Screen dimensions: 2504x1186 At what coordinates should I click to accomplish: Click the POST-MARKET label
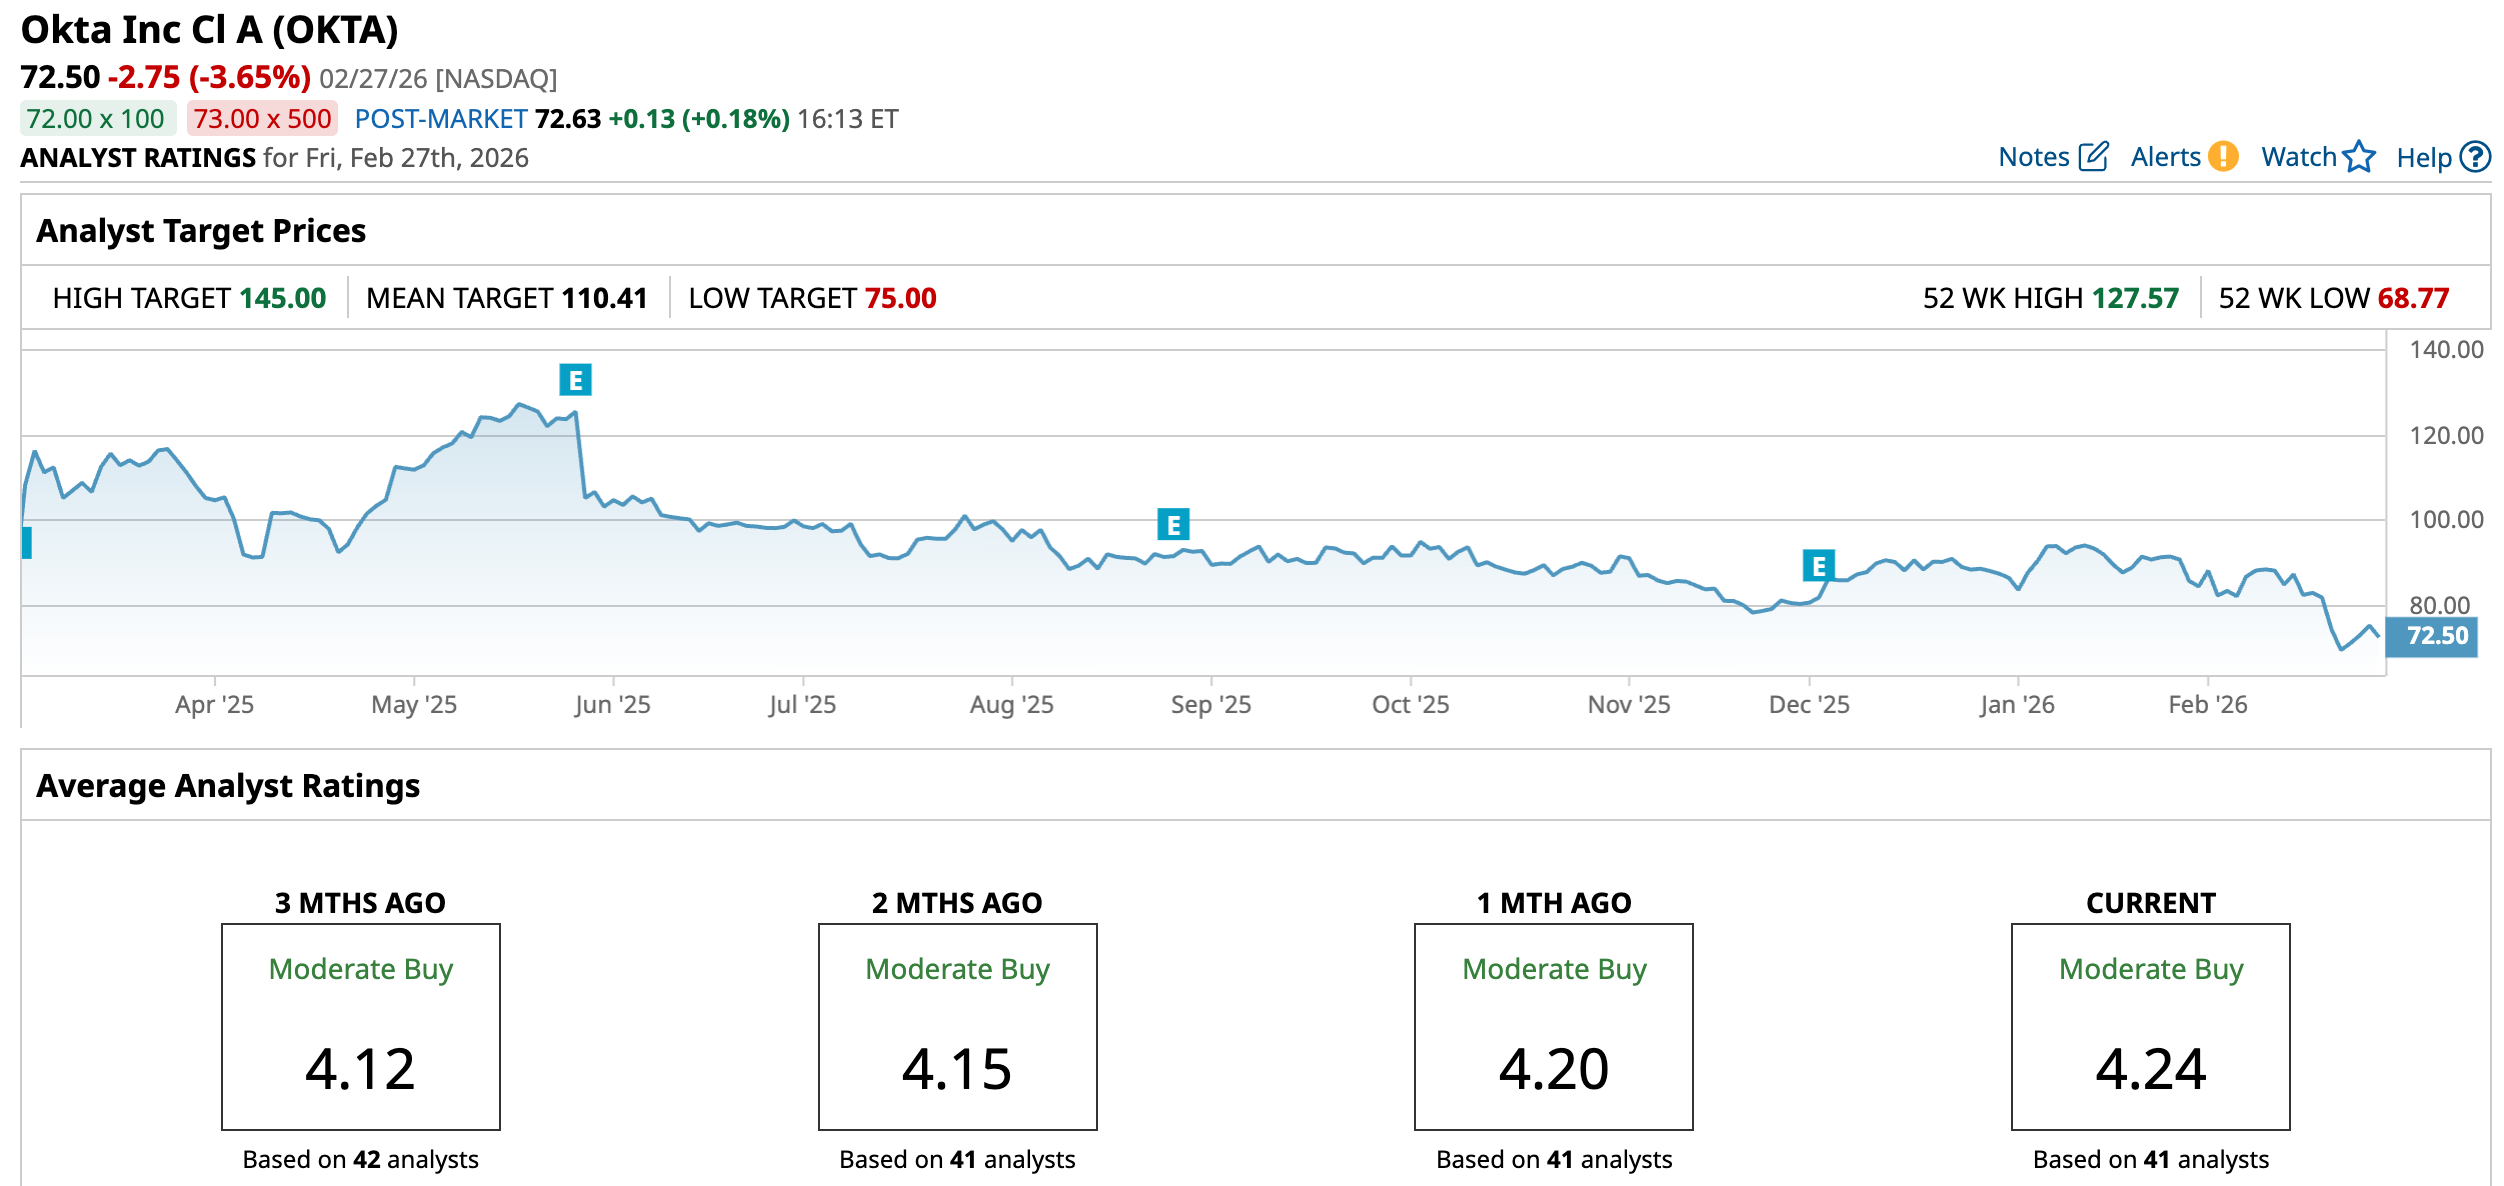coord(441,119)
